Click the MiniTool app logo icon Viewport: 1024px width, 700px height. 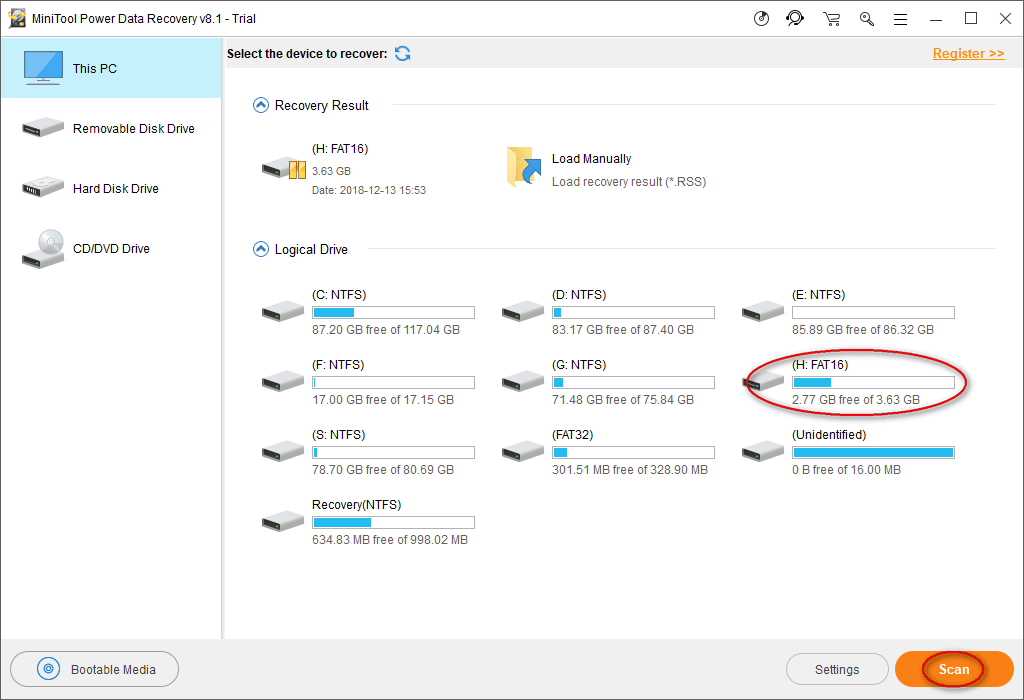[x=17, y=18]
